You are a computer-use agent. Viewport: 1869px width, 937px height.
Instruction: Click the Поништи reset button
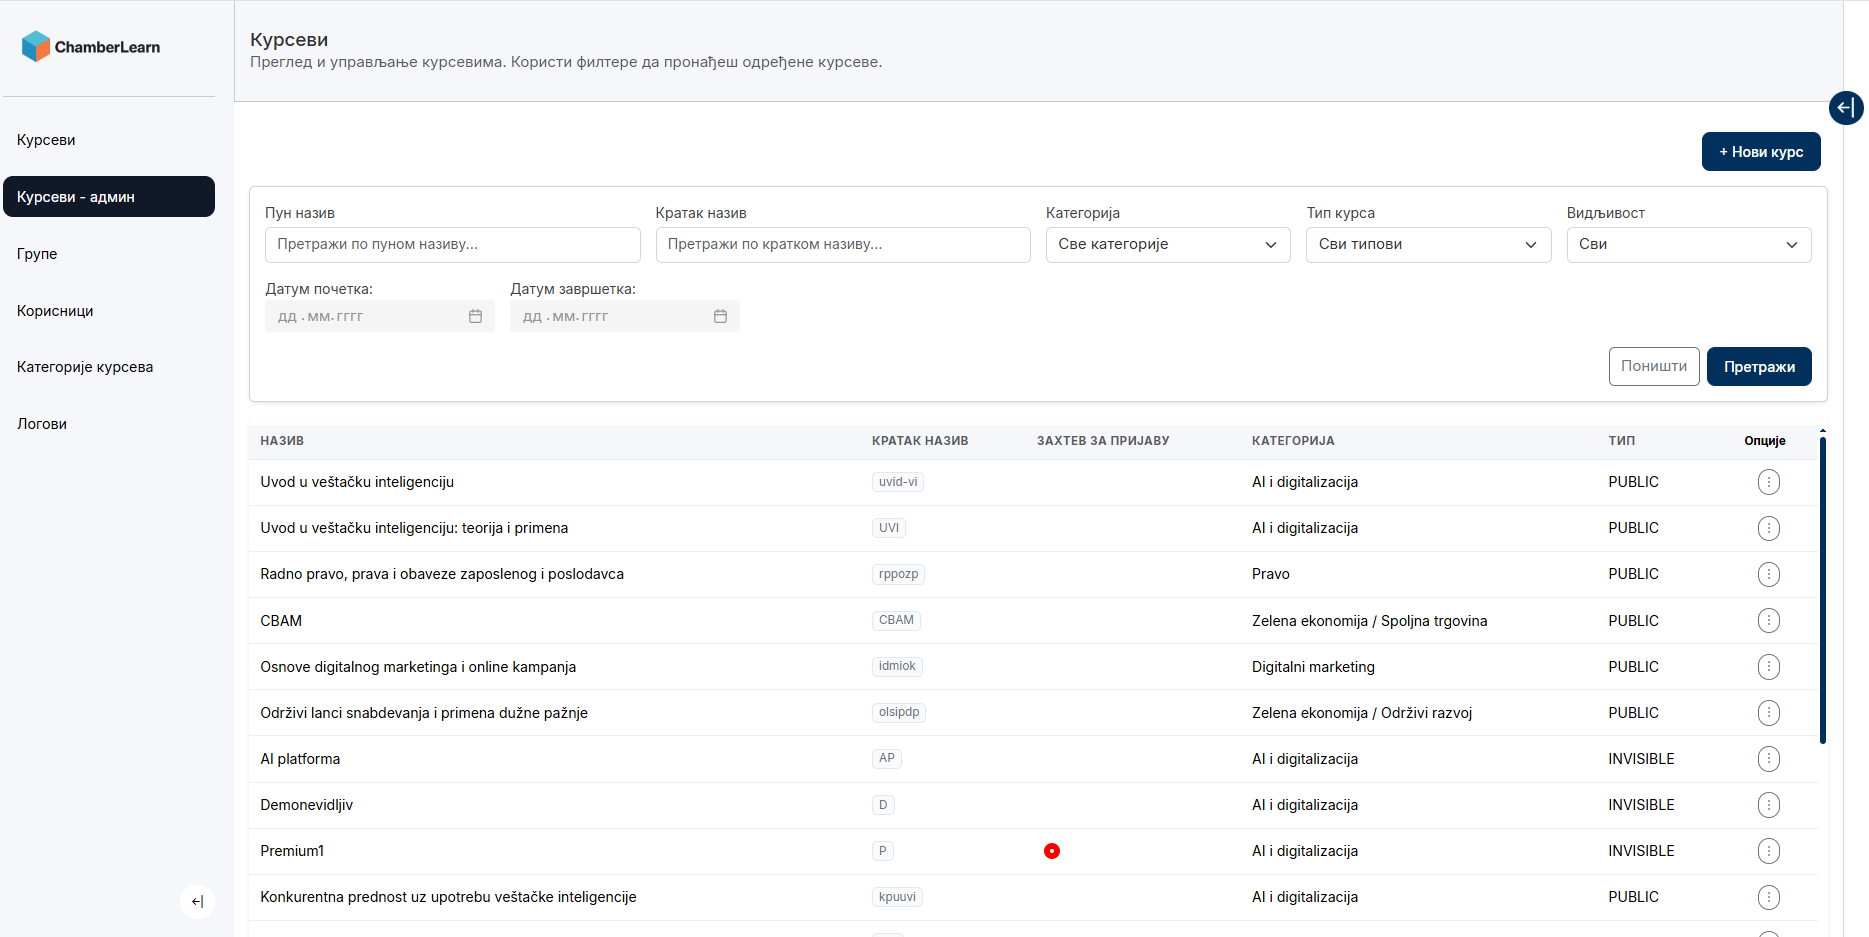[1654, 367]
